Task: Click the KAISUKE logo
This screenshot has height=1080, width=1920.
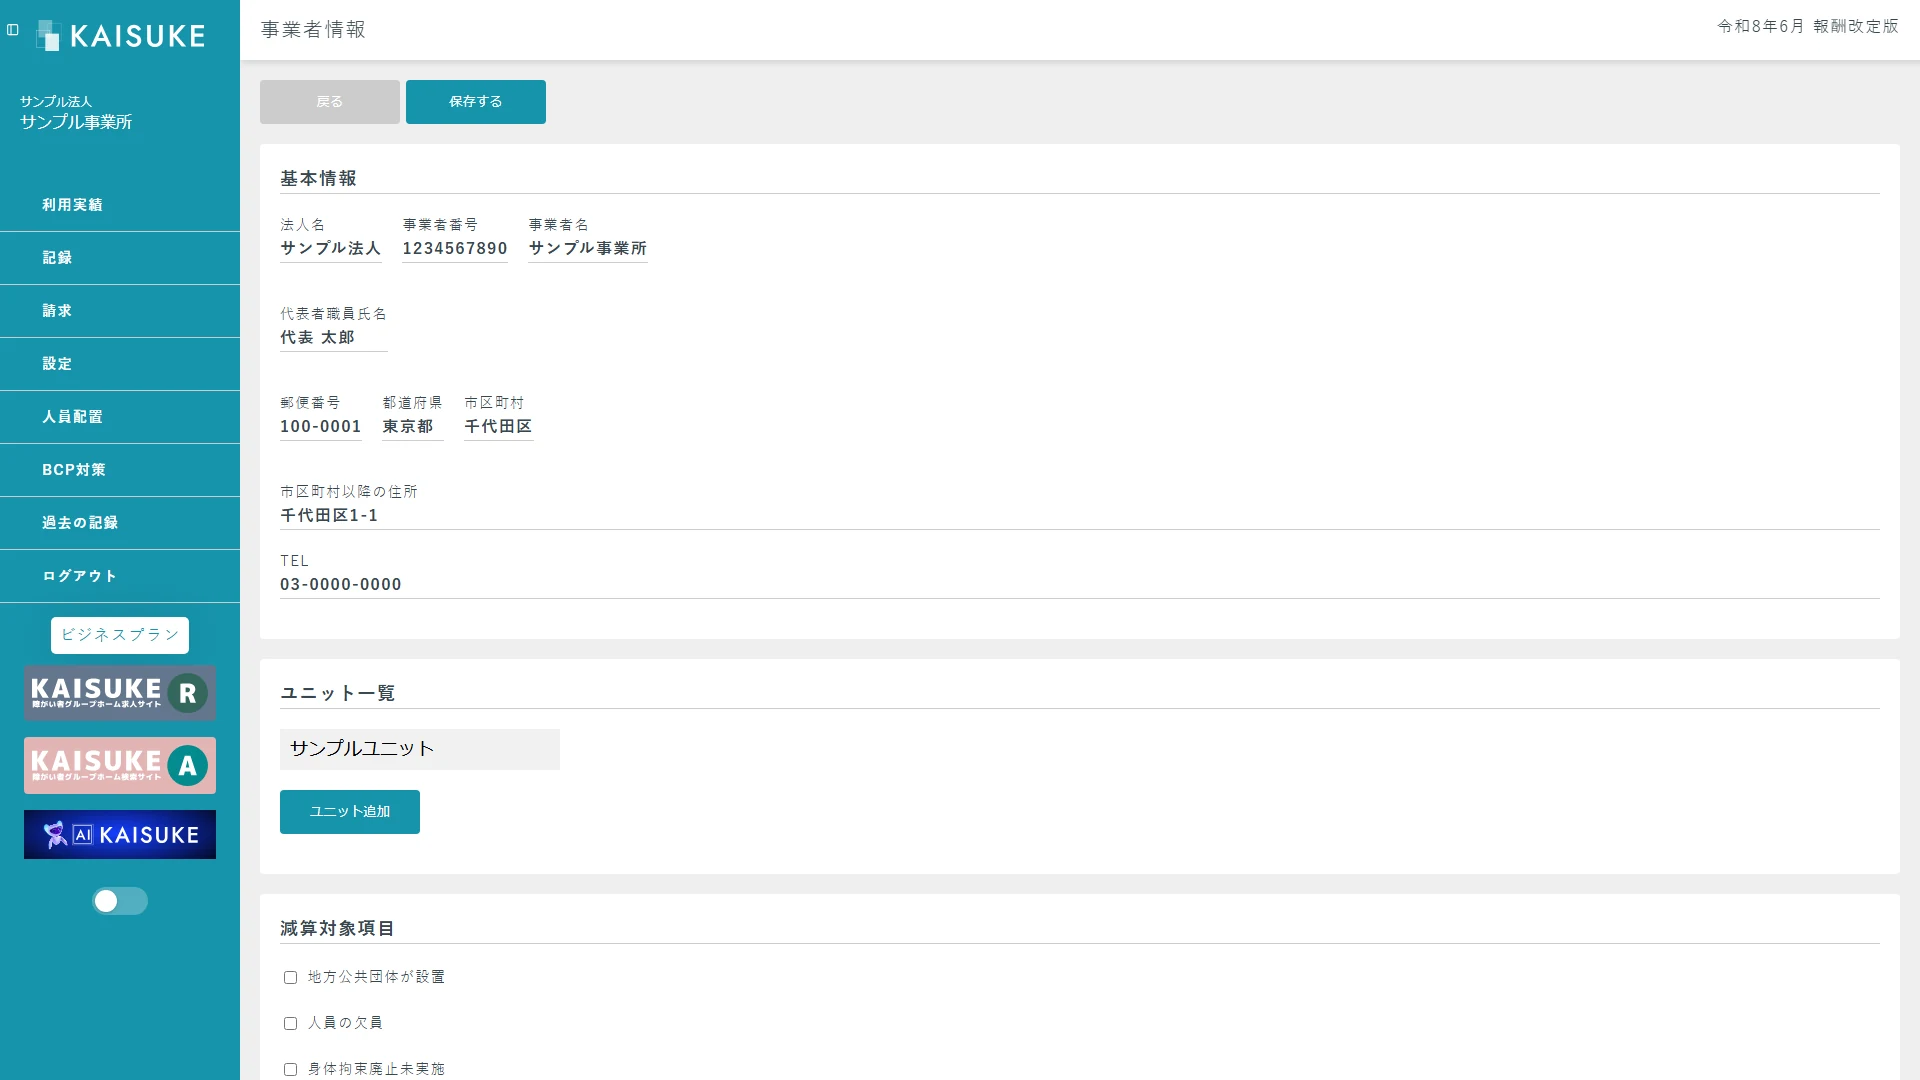Action: 121,36
